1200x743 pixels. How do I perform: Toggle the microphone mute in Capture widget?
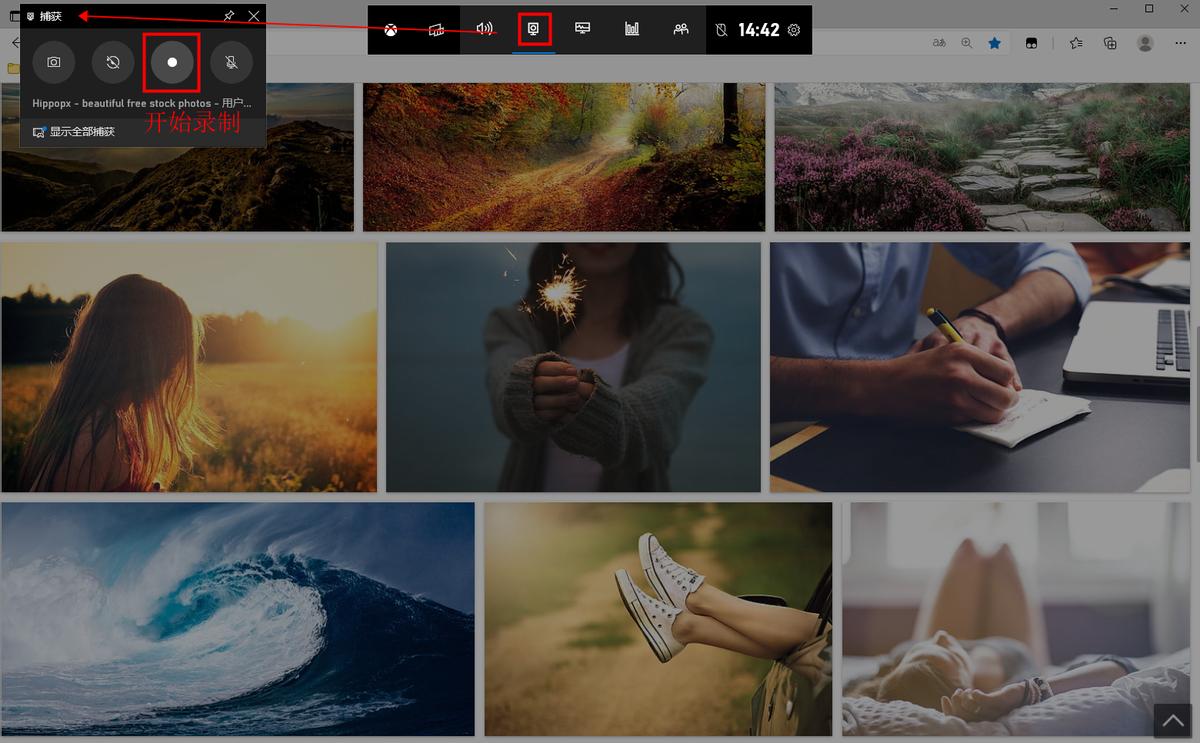pyautogui.click(x=231, y=62)
